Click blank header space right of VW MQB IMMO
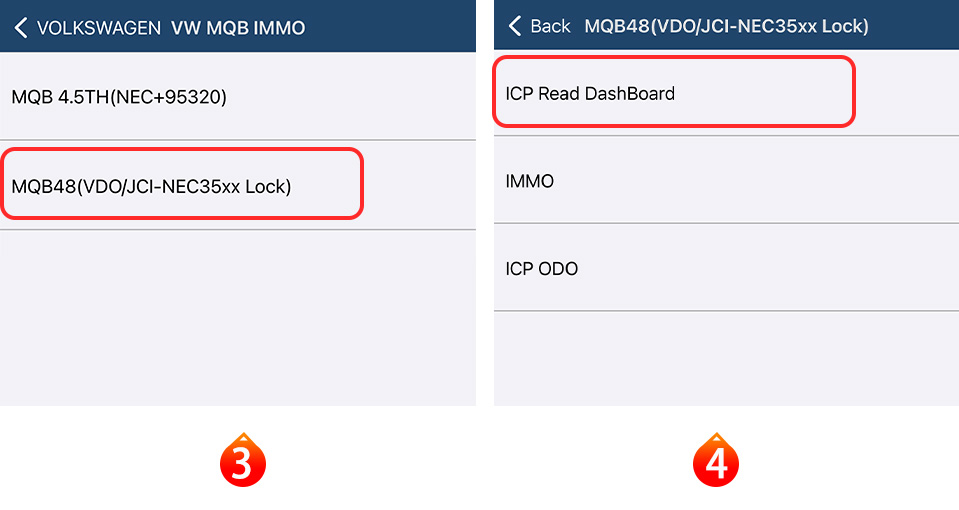 point(400,28)
